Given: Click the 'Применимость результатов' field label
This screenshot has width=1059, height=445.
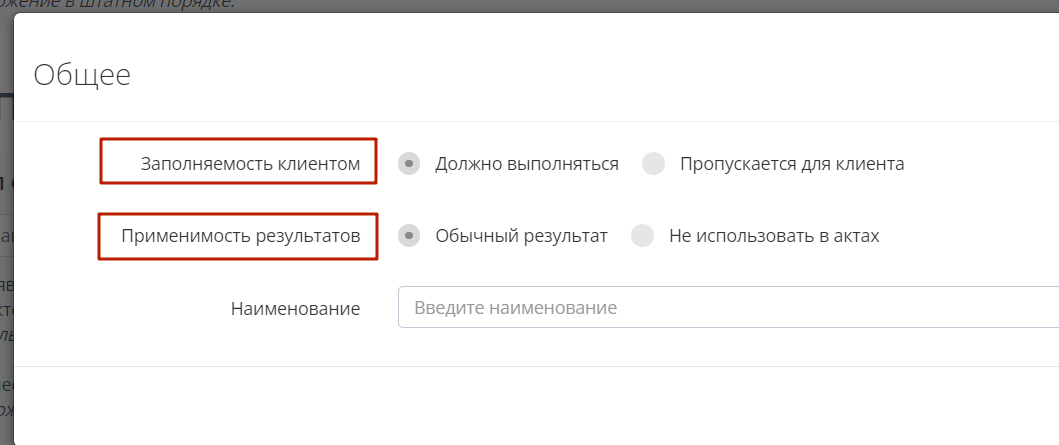Looking at the screenshot, I should [x=240, y=236].
